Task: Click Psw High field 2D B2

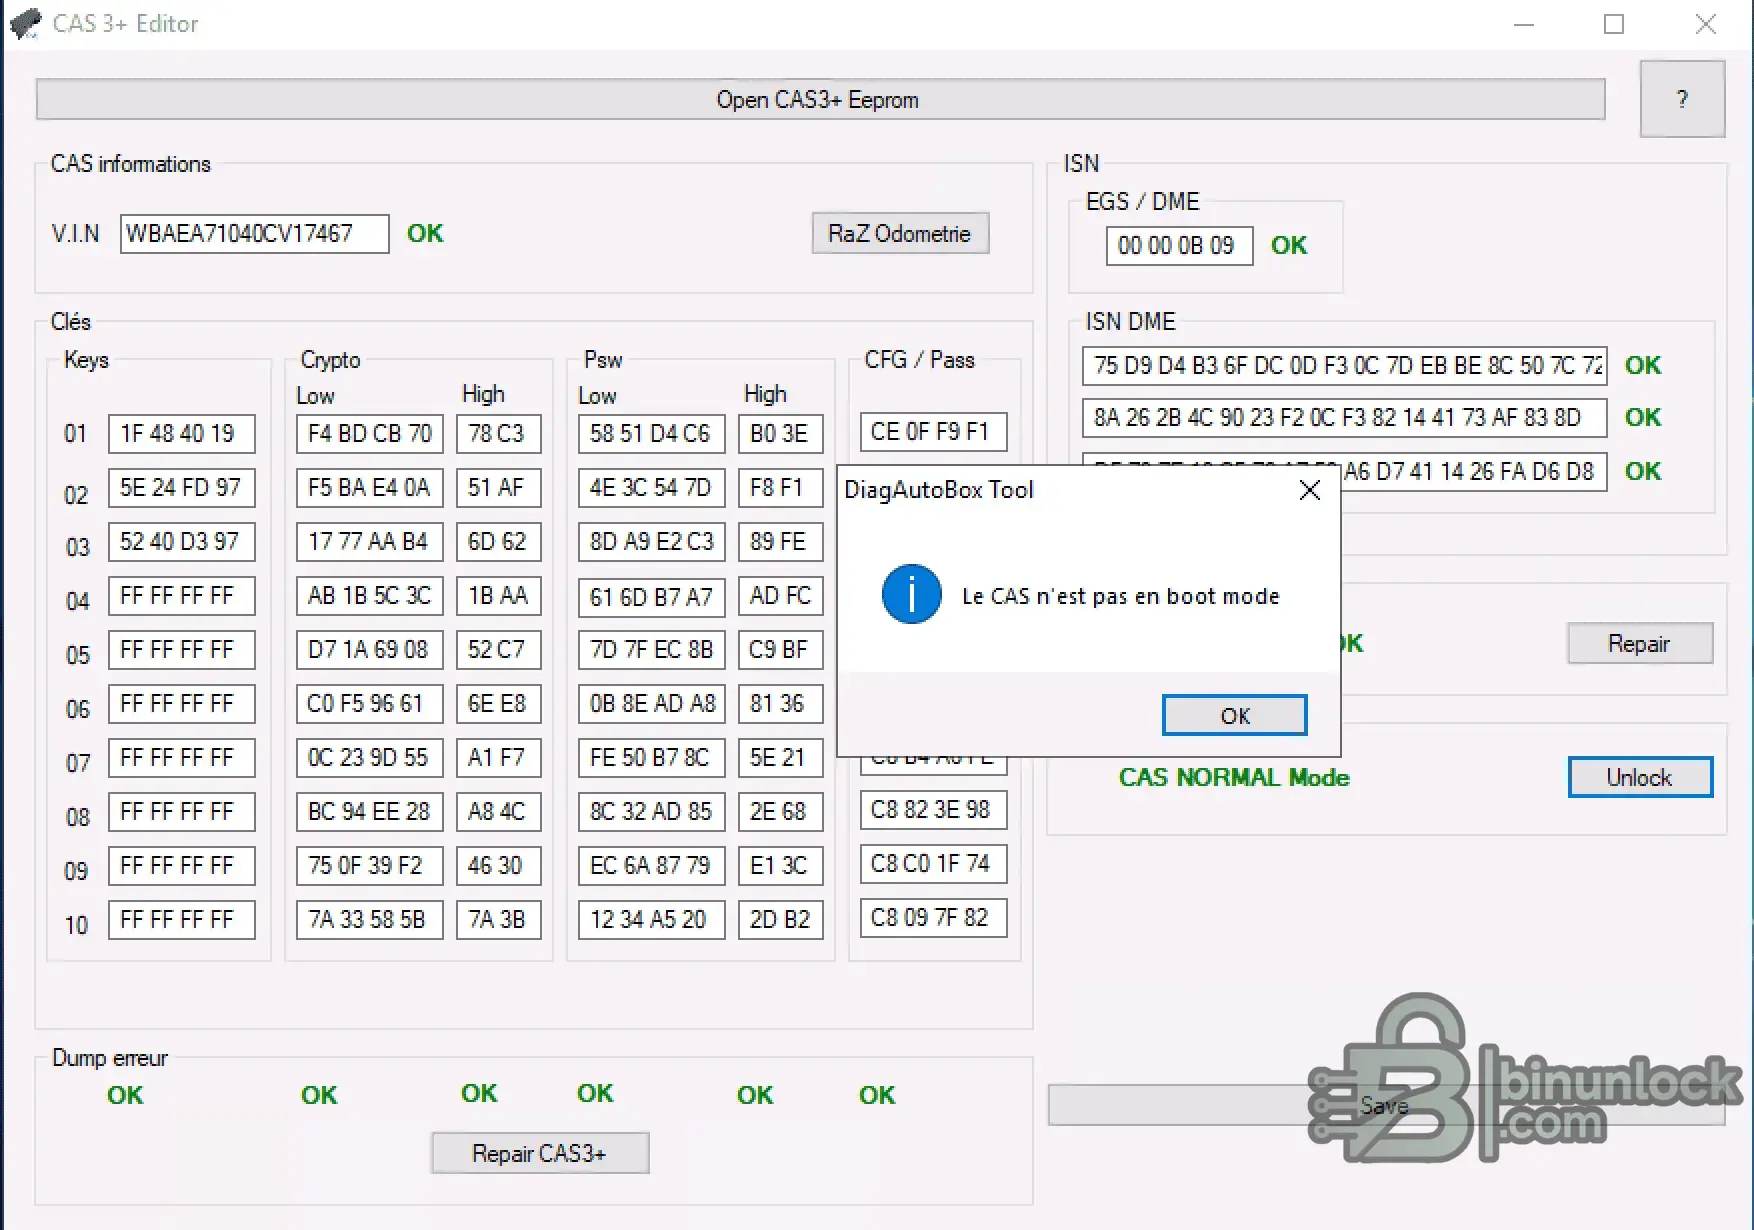Action: (x=780, y=920)
